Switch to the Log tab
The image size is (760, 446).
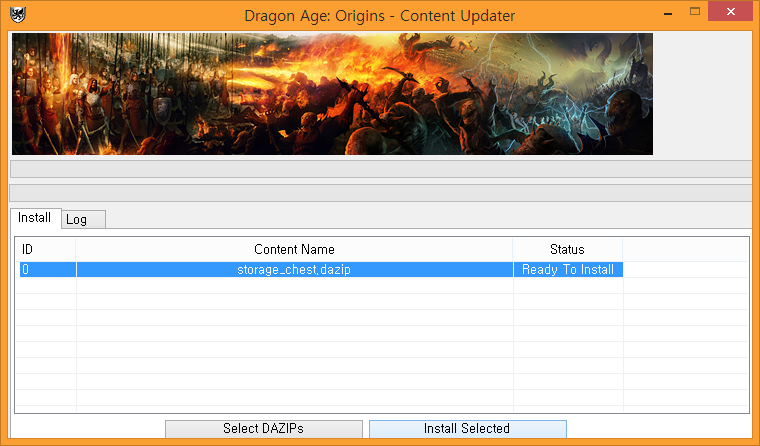(x=83, y=219)
